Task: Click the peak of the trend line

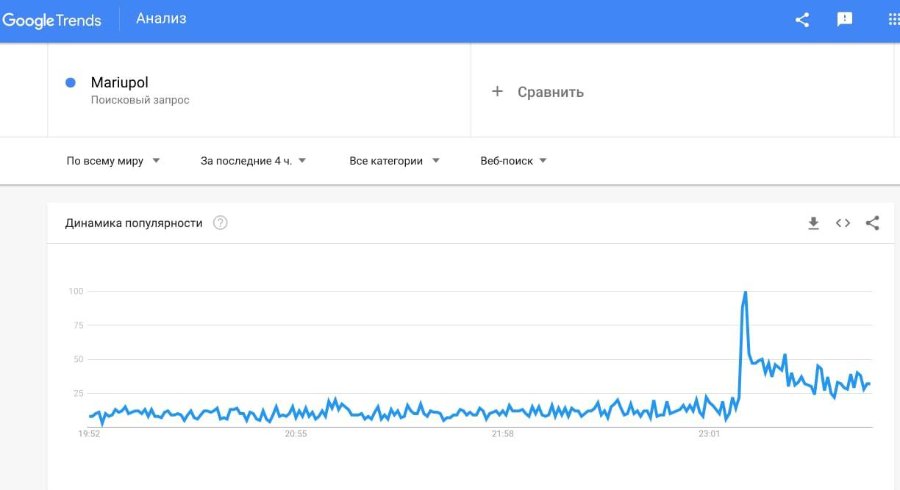Action: click(x=745, y=293)
